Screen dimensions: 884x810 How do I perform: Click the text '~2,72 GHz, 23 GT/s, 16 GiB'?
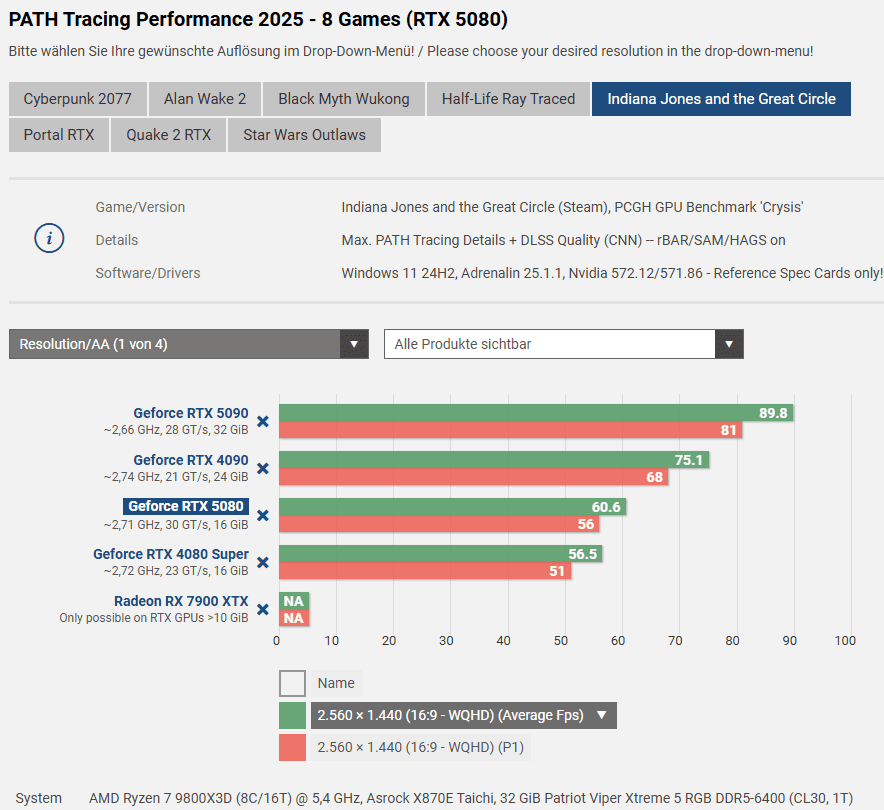pos(176,571)
